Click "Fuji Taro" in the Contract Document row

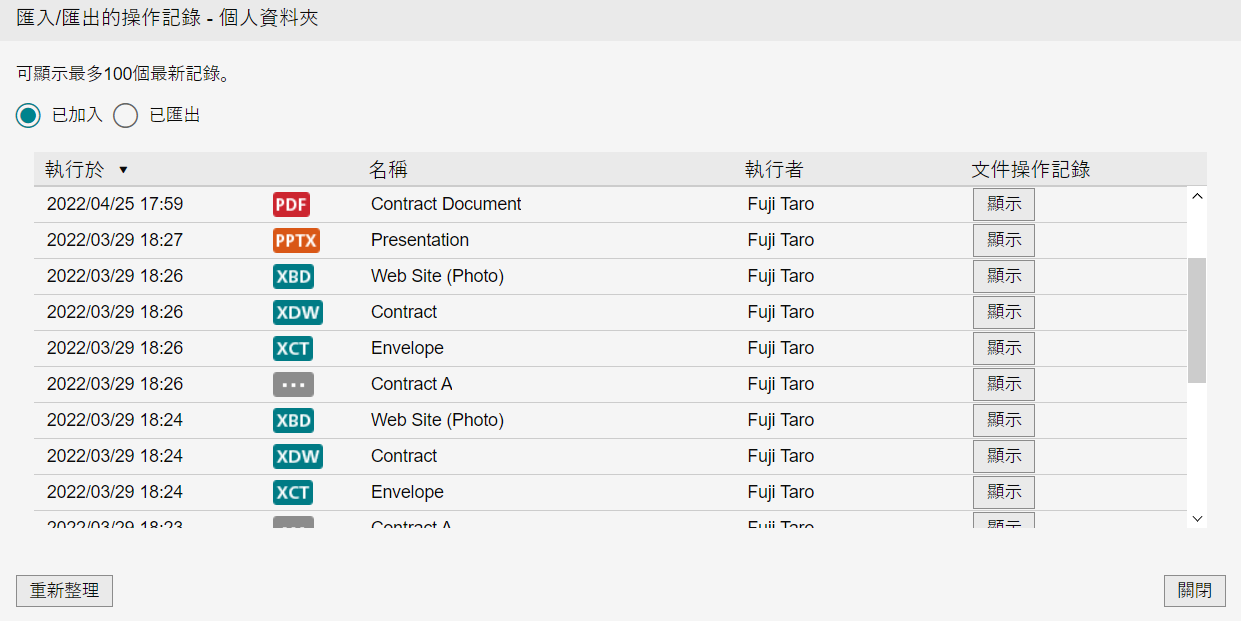[781, 204]
